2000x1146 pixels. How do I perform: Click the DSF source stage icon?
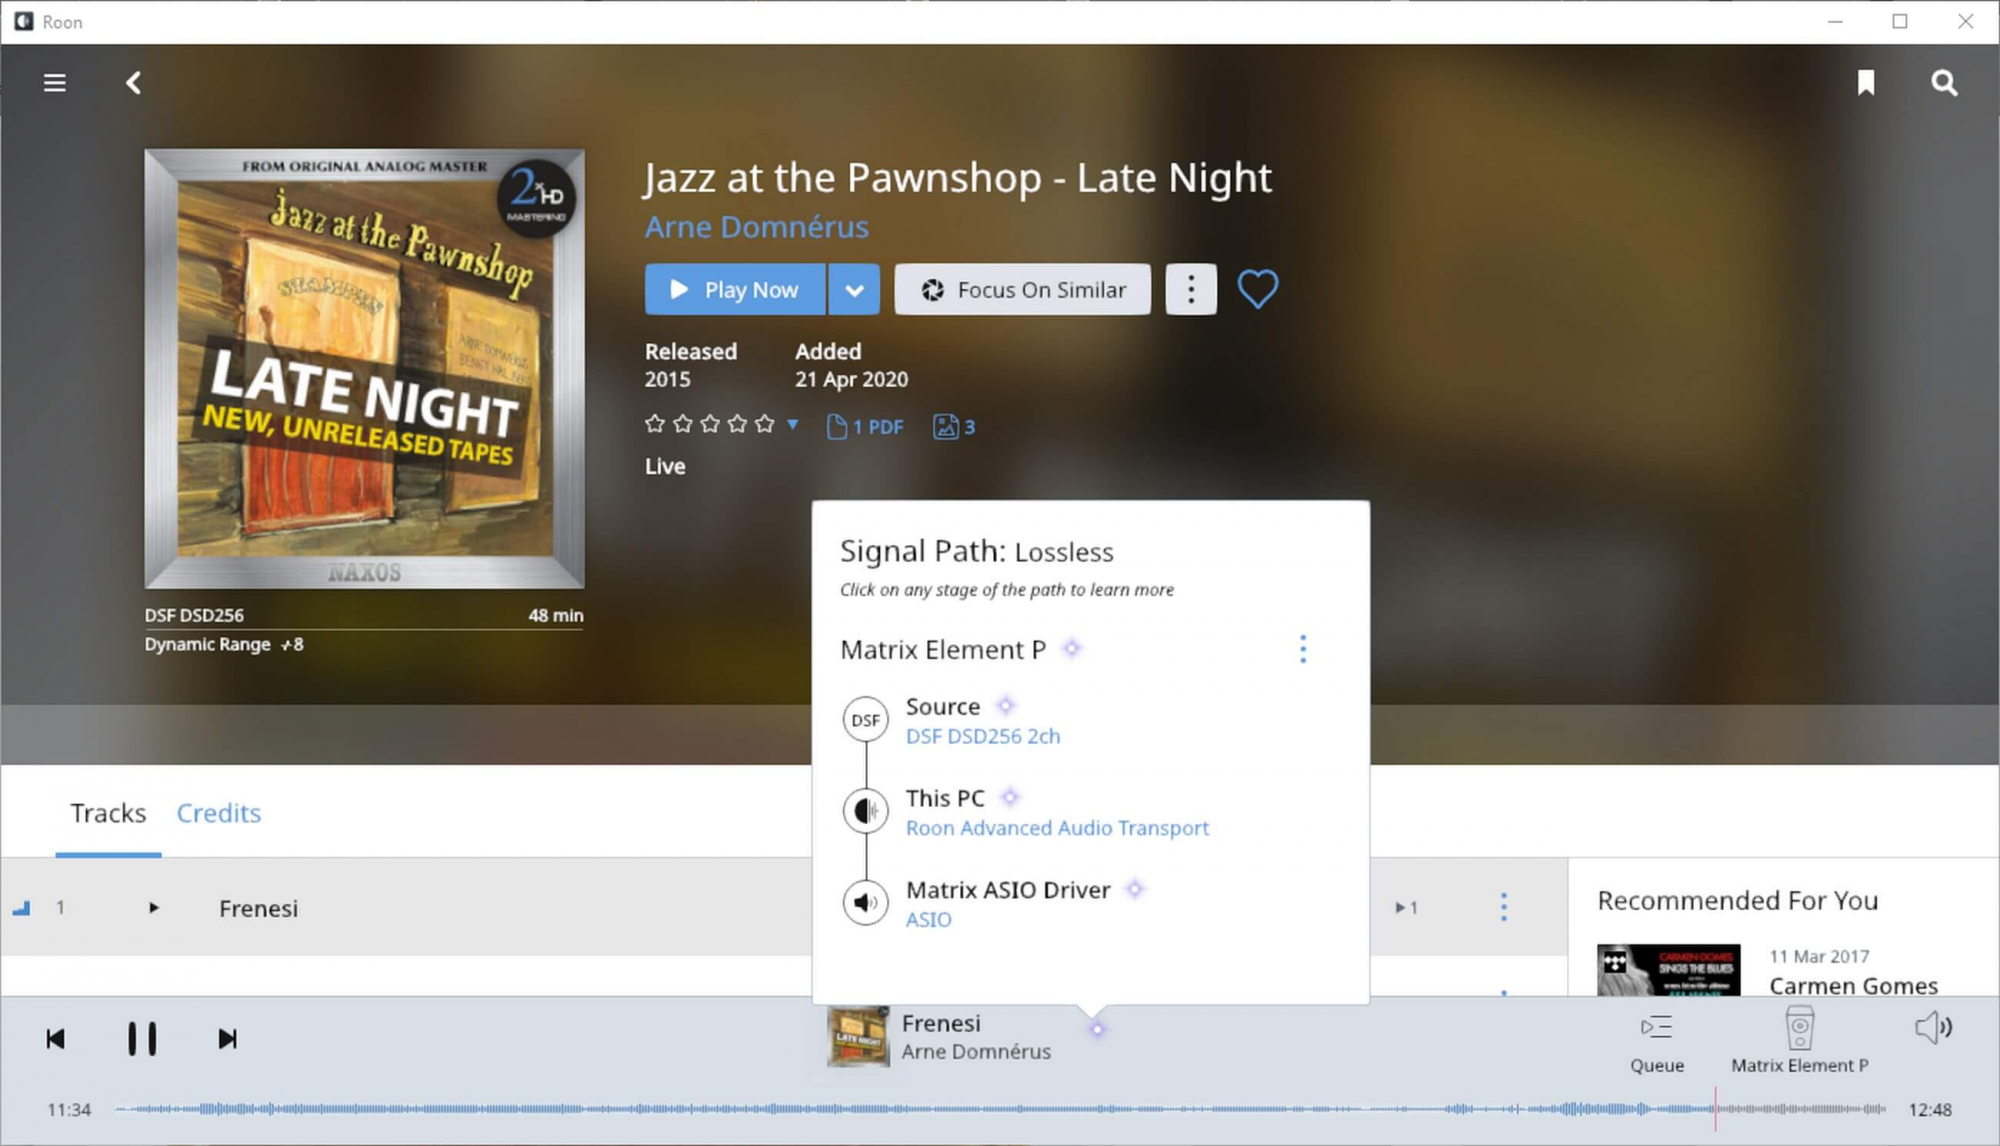point(865,719)
